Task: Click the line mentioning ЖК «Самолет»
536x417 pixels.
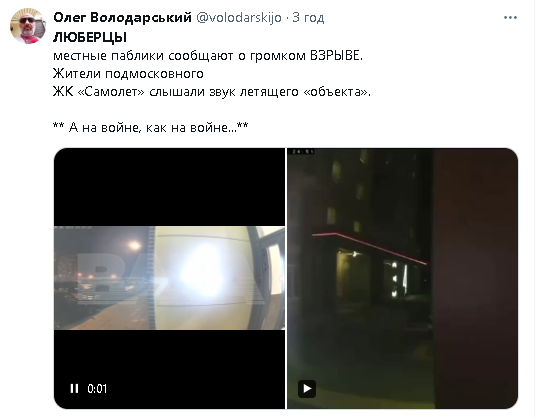Action: click(x=212, y=92)
